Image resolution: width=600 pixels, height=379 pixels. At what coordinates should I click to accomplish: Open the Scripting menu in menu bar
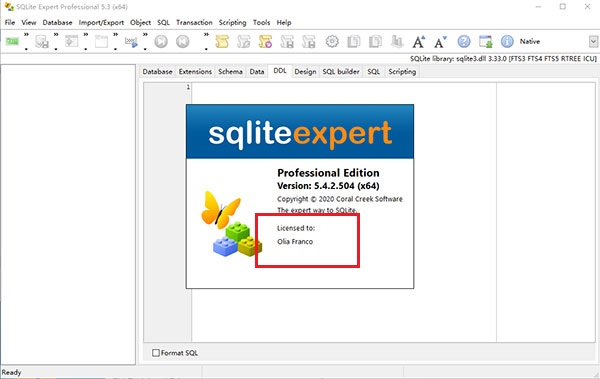coord(232,23)
